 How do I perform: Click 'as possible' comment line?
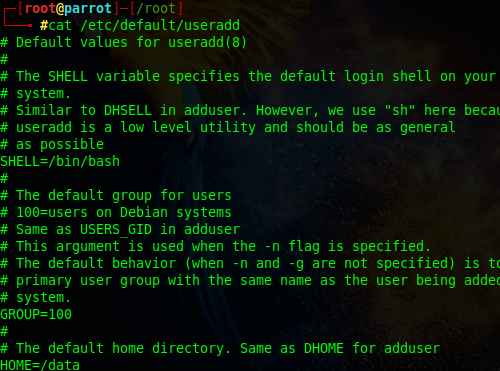pos(60,145)
